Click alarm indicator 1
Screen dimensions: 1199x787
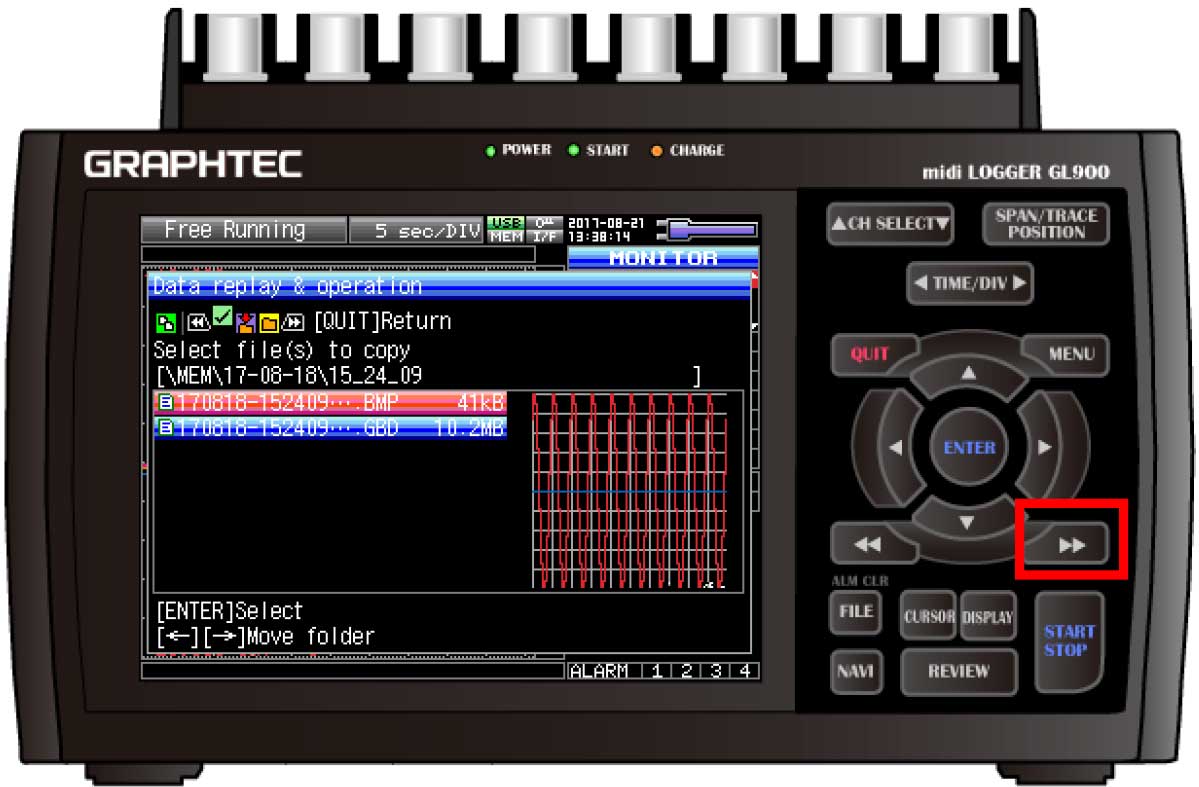point(656,671)
